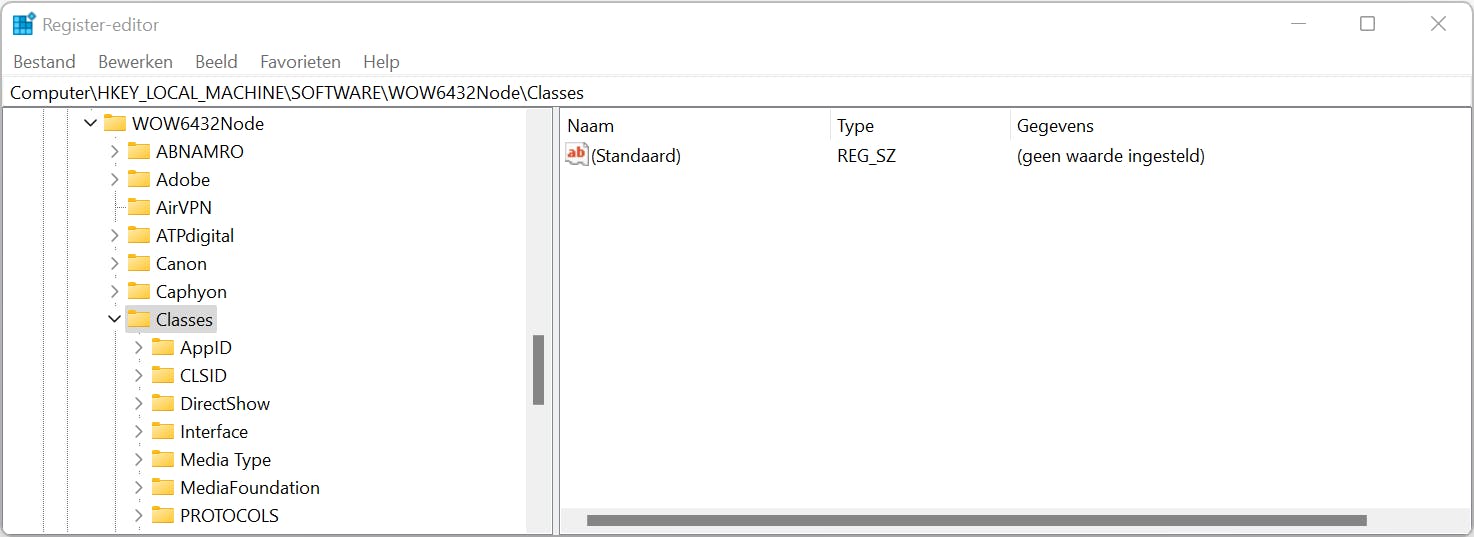Viewport: 1474px width, 537px height.
Task: Click the AirVPN folder icon
Action: coord(139,208)
